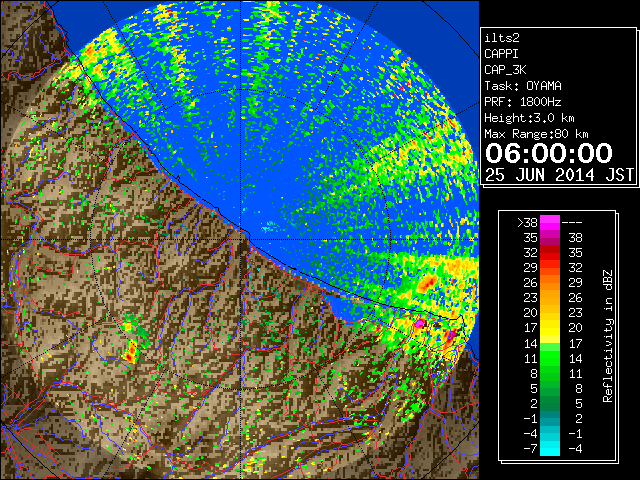The image size is (640, 480).
Task: Click the PRF: 1800Hz value
Action: (523, 102)
